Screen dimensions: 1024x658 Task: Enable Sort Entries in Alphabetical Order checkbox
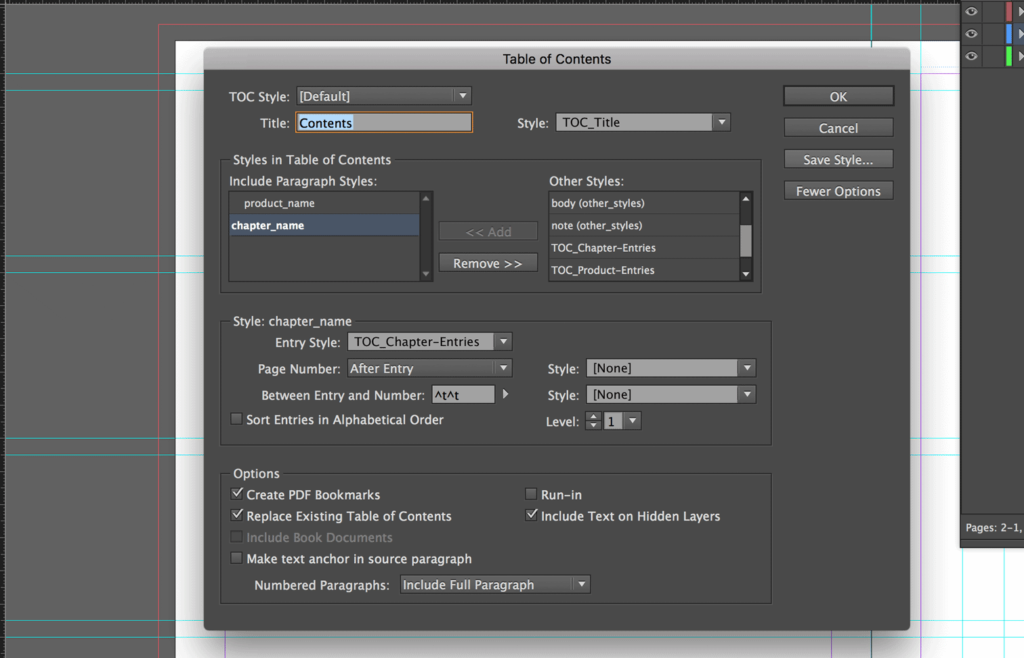click(236, 419)
